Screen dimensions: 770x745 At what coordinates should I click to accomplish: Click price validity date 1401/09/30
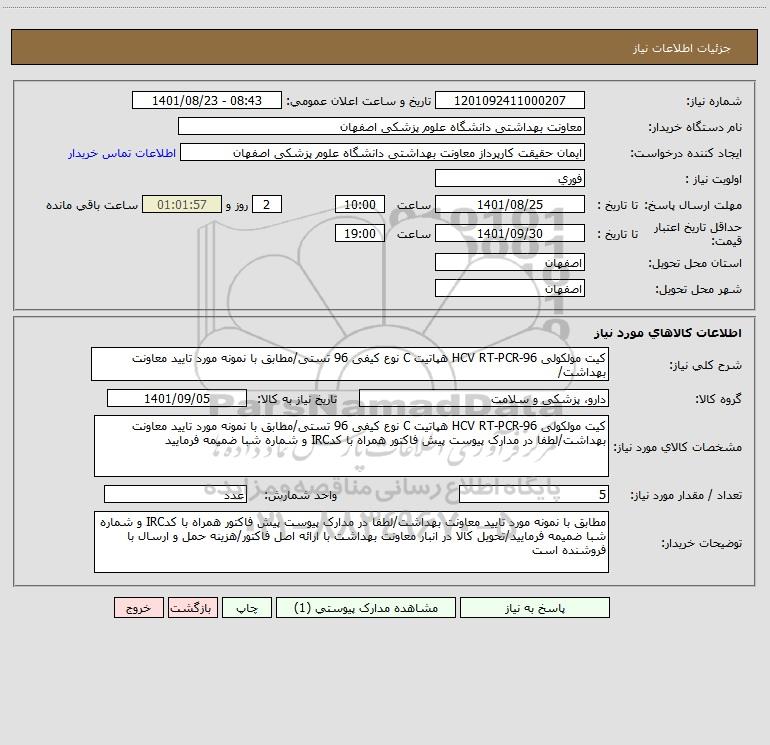[510, 233]
